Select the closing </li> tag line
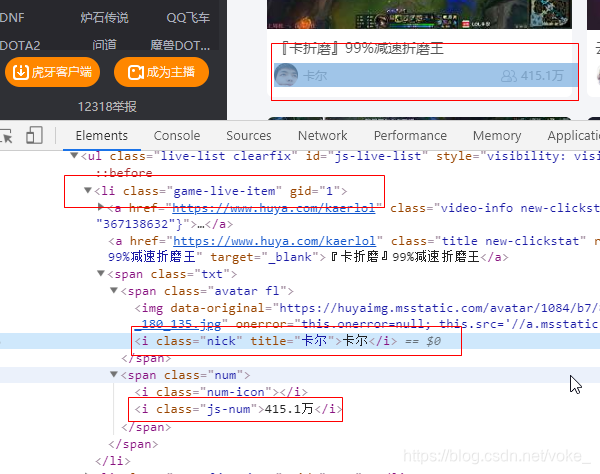The width and height of the screenshot is (600, 474). [113, 461]
